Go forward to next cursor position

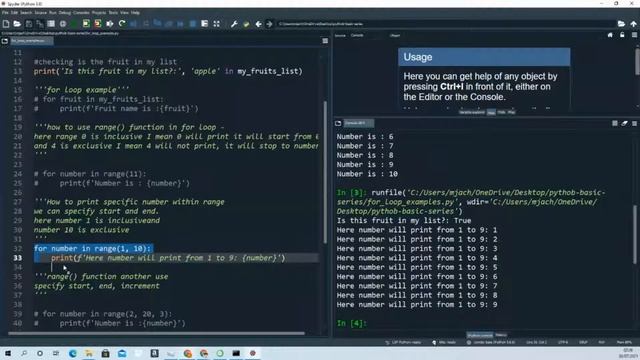269,24
